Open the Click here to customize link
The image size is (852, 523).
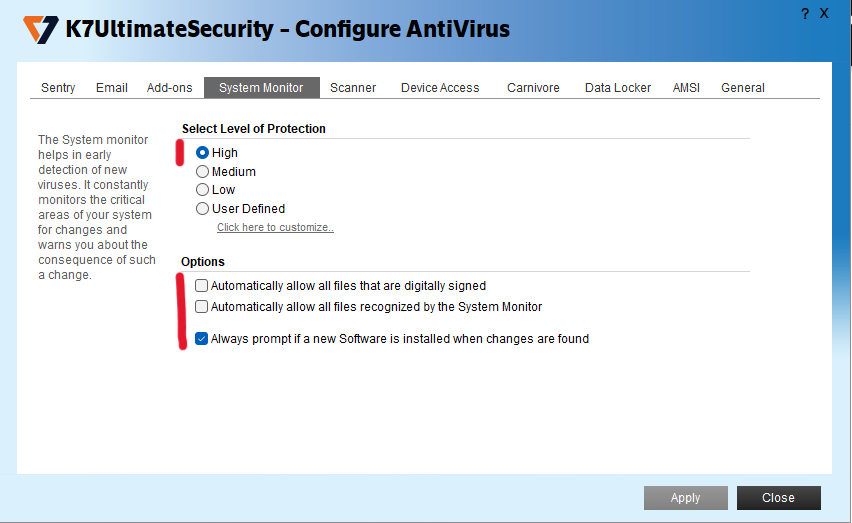pyautogui.click(x=275, y=228)
